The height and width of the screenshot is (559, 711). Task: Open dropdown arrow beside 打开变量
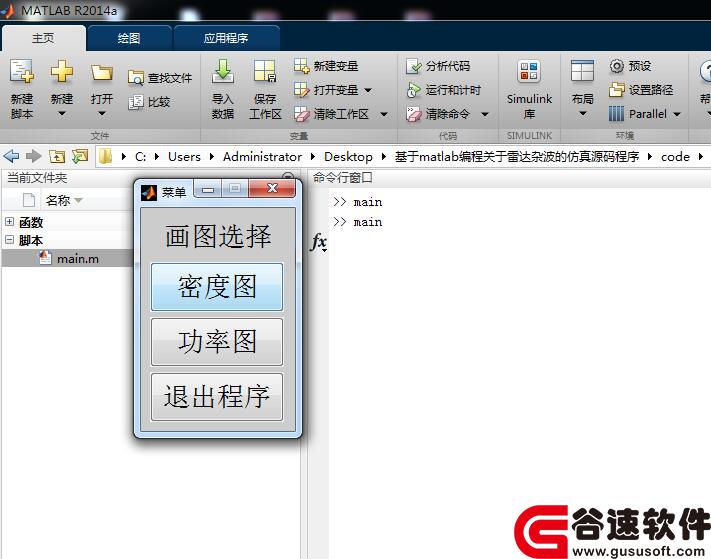(x=368, y=90)
